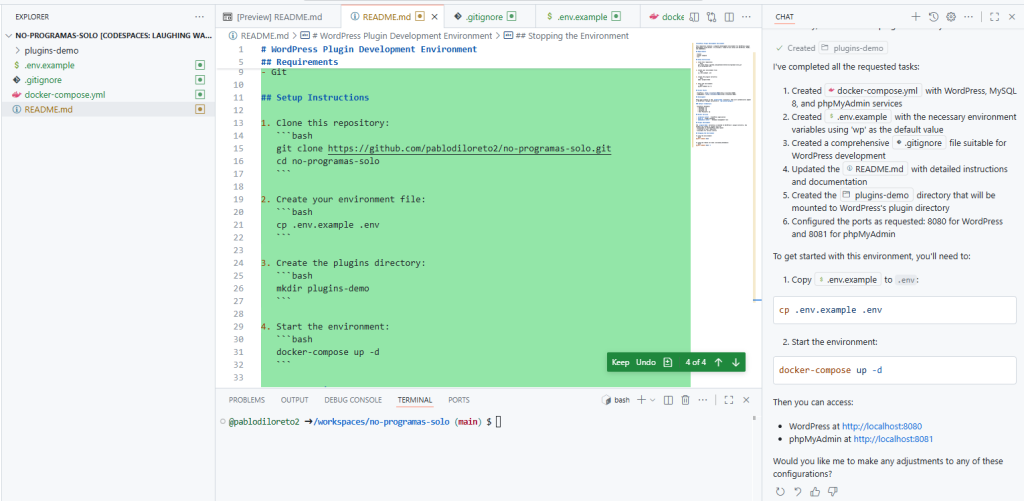Image resolution: width=1024 pixels, height=501 pixels.
Task: Give thumbs up to the chat response
Action: point(816,491)
